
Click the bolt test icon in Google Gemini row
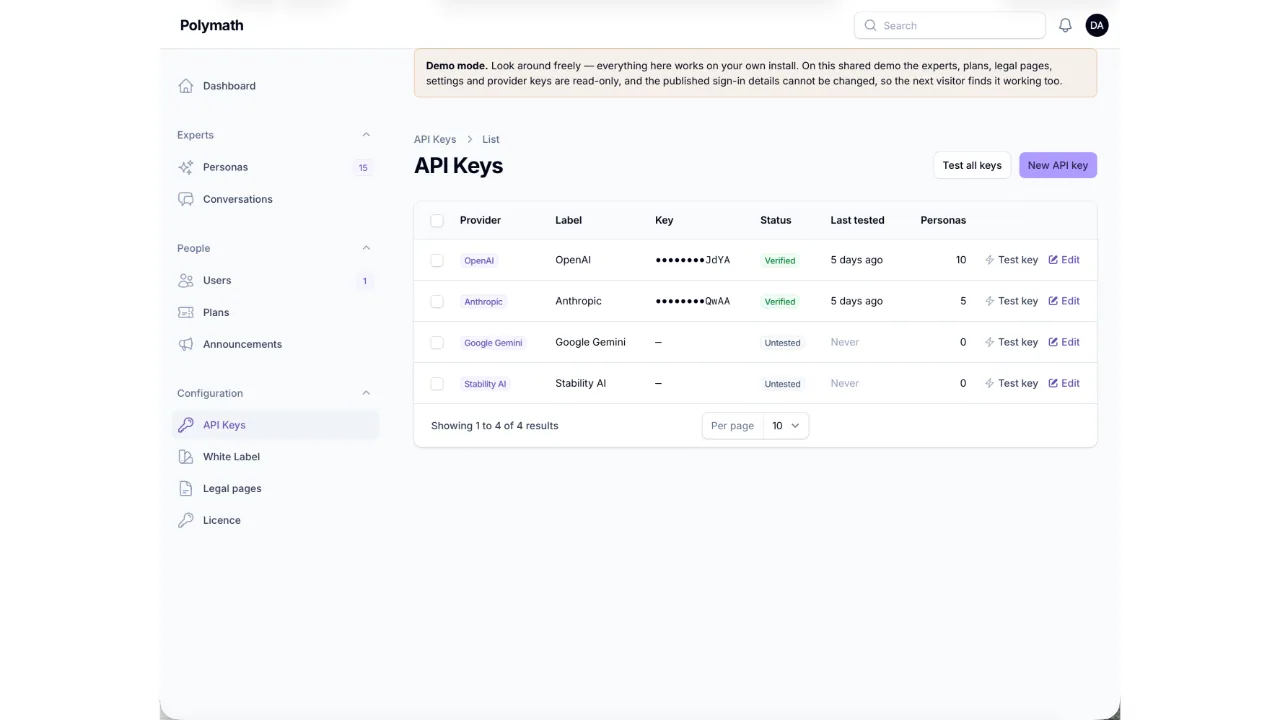(x=990, y=342)
